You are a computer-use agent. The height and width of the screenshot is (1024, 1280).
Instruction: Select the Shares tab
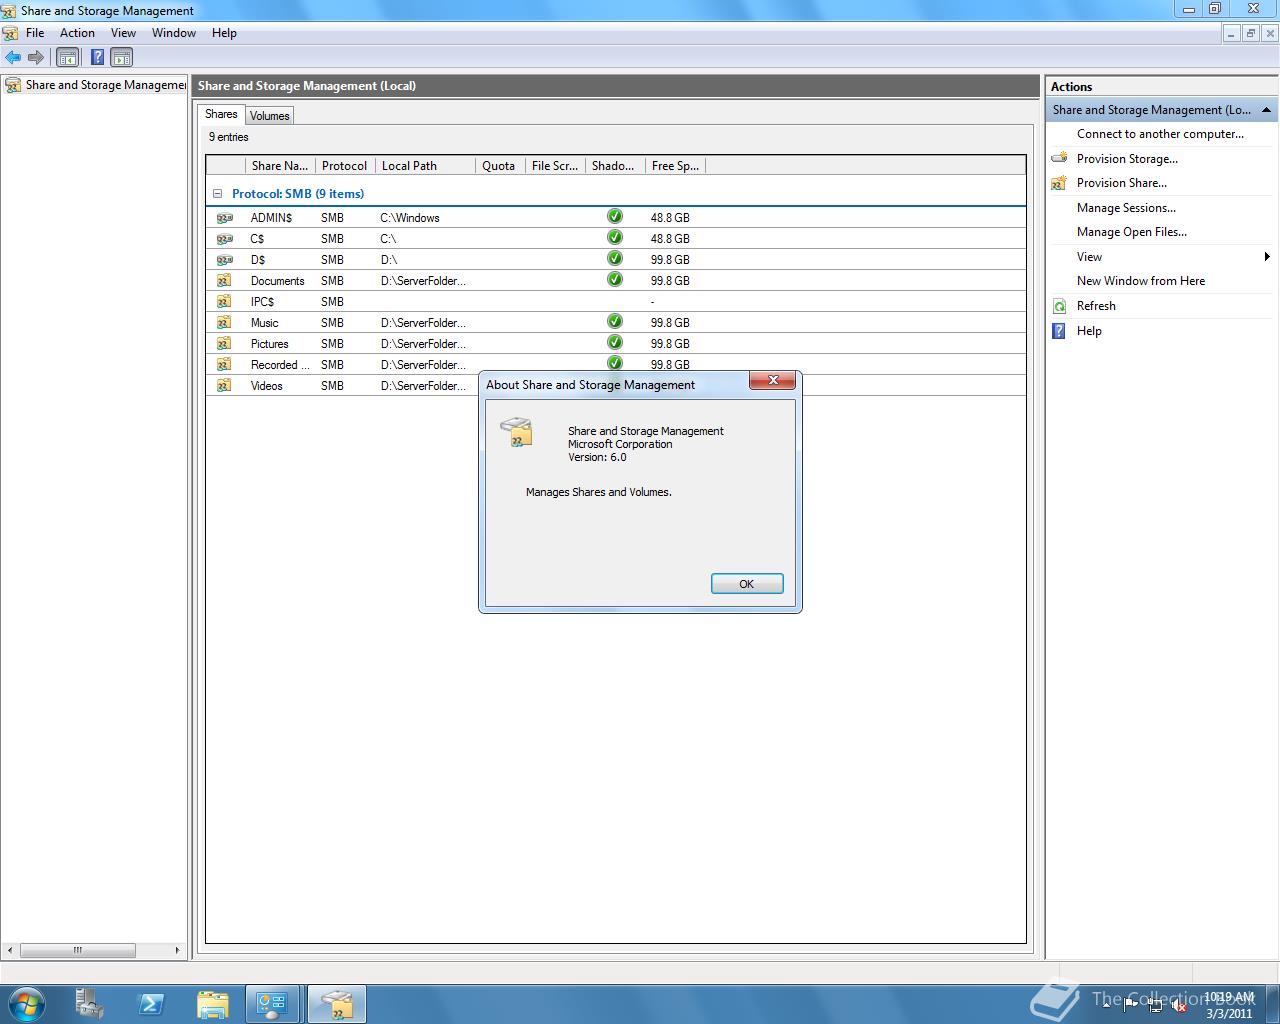(221, 114)
